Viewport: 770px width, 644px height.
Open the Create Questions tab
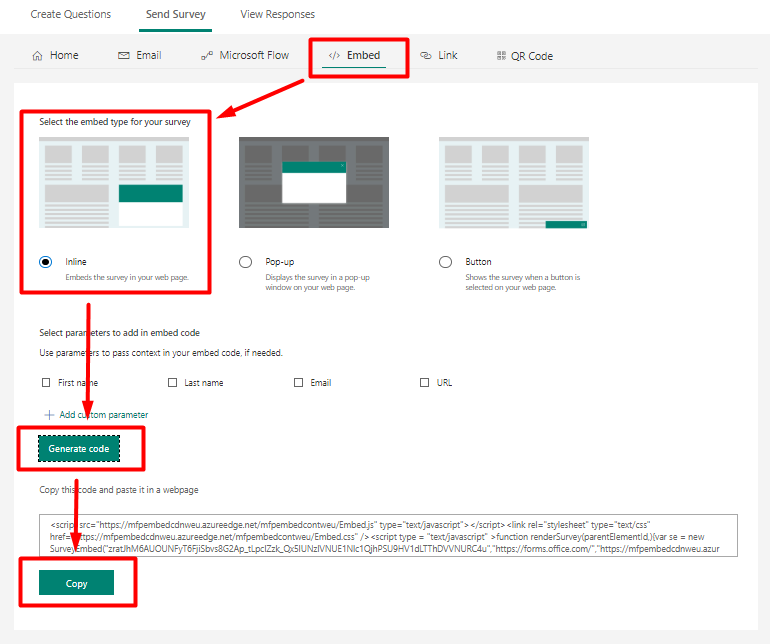click(x=71, y=14)
